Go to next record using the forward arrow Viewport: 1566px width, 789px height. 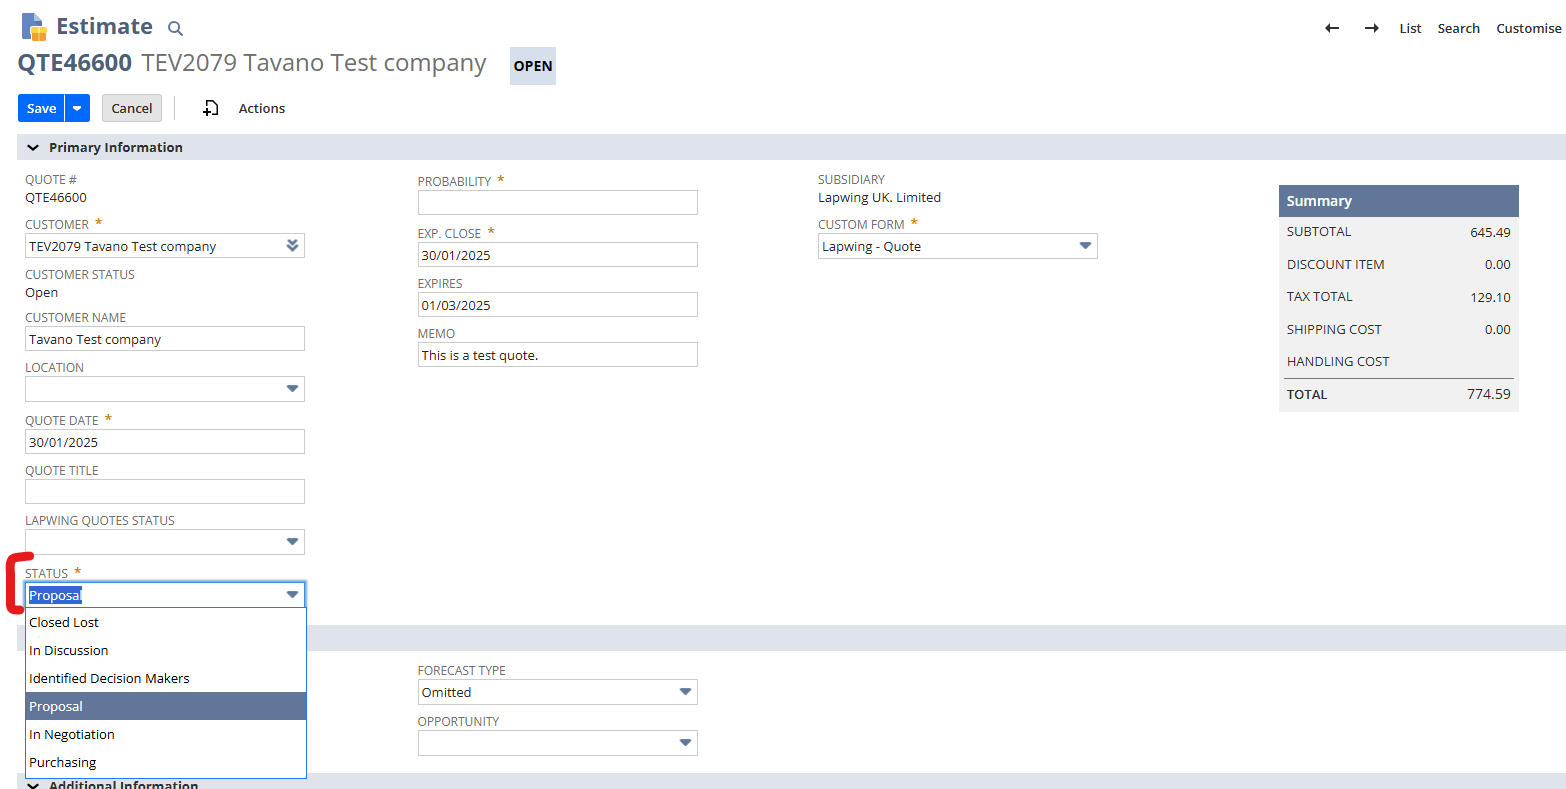(x=1371, y=28)
